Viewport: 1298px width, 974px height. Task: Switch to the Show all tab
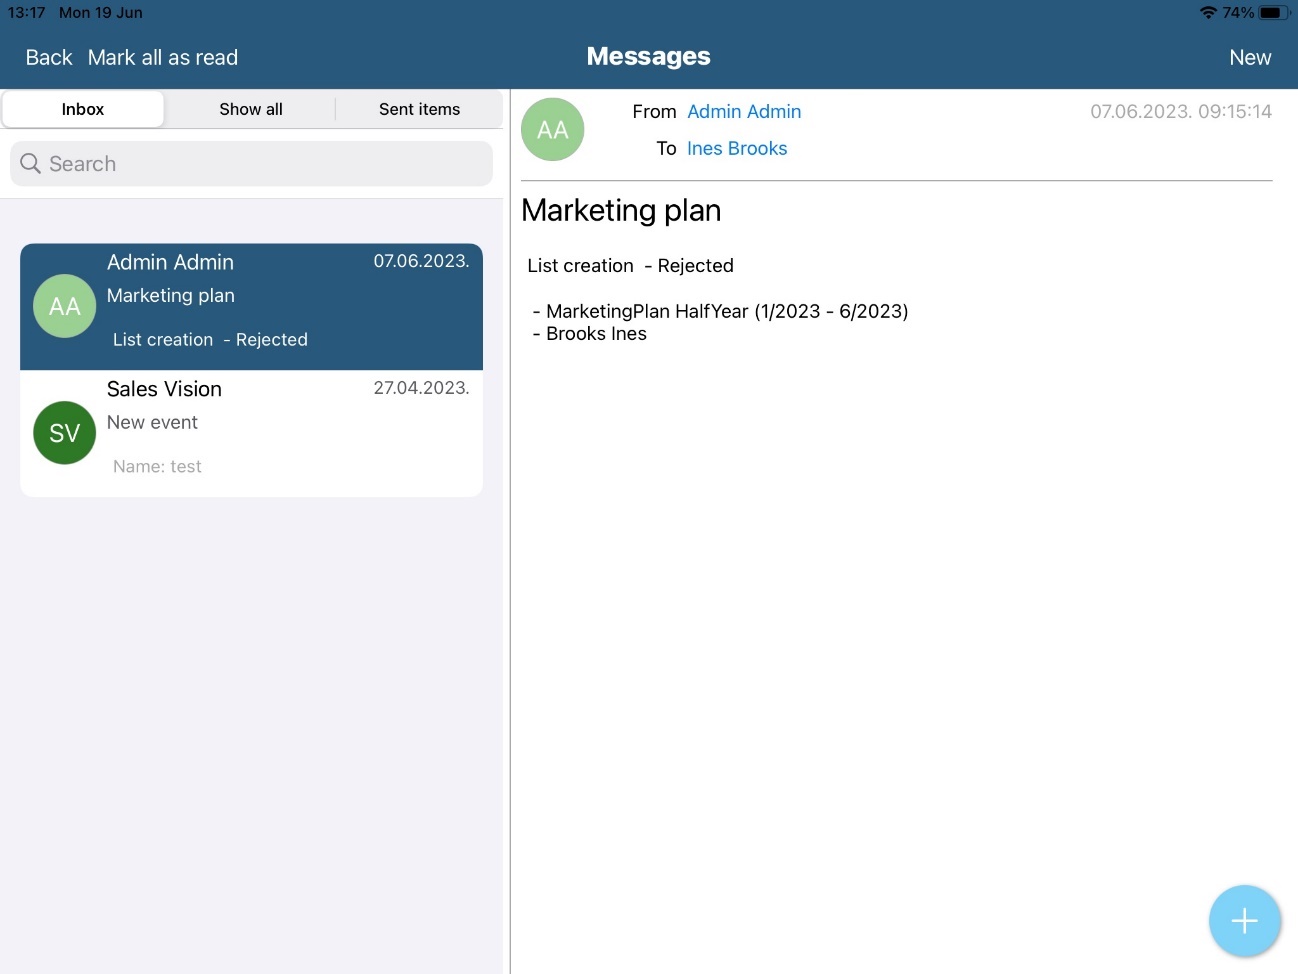pos(251,109)
